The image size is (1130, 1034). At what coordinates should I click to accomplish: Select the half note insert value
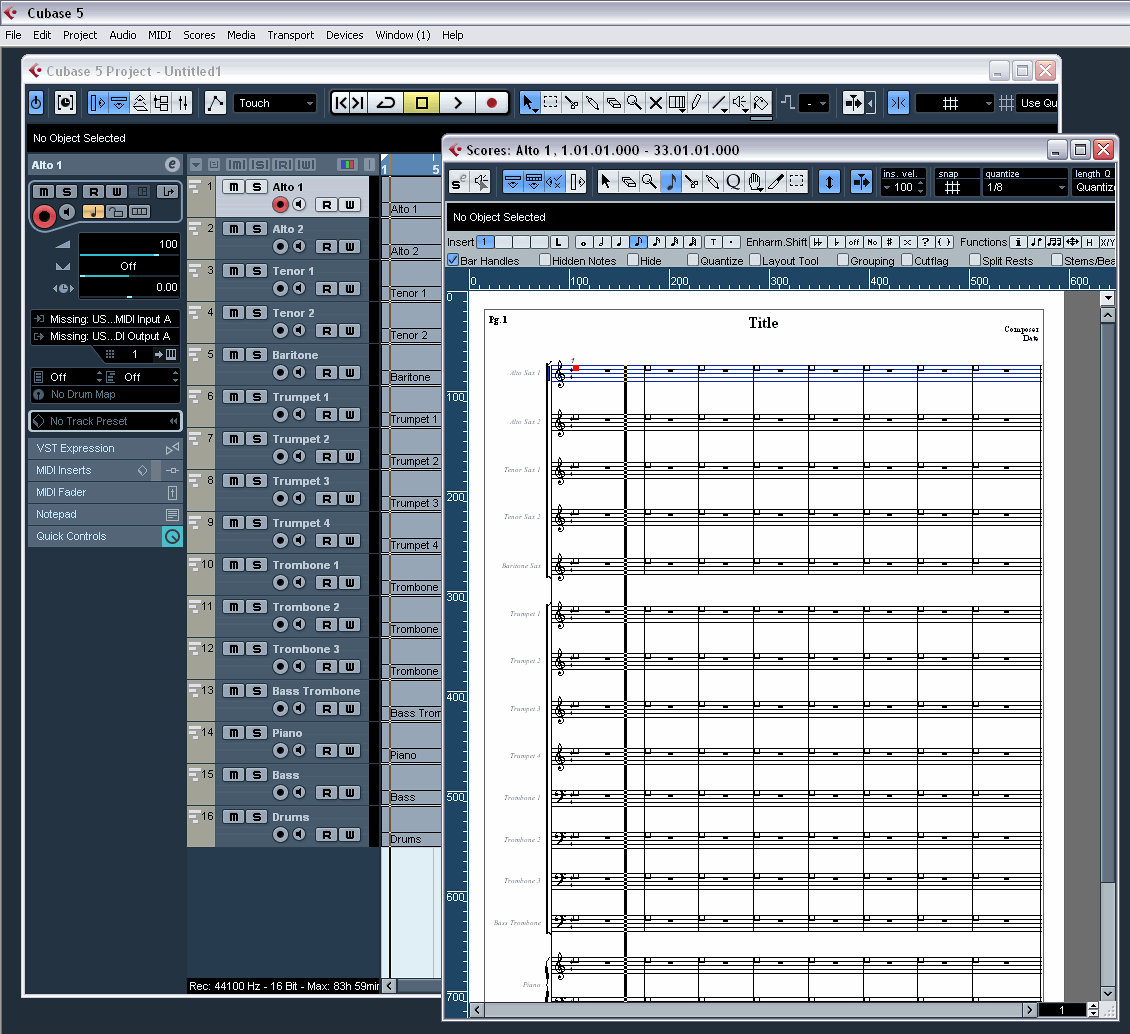[x=601, y=242]
